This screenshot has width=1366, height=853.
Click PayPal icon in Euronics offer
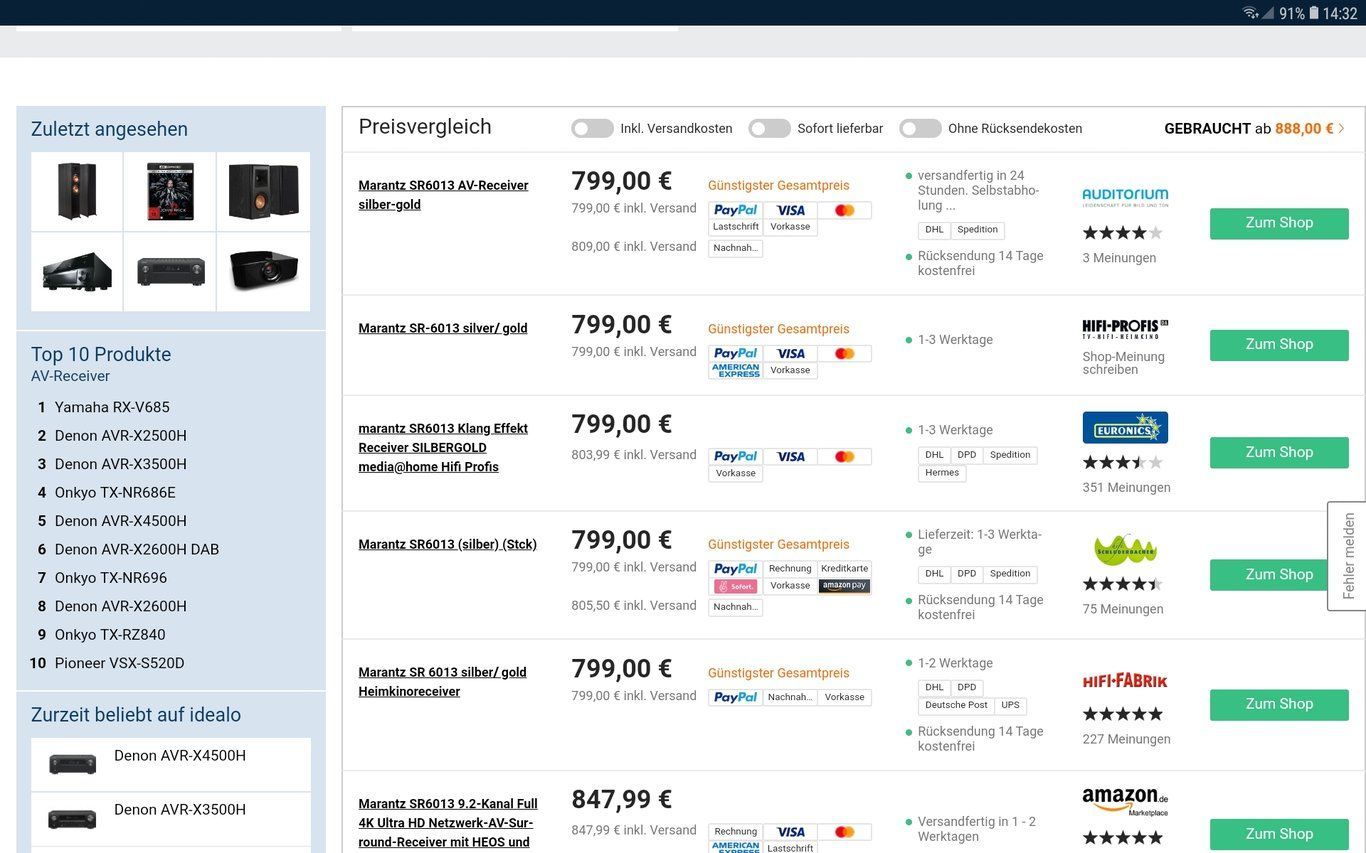coord(736,456)
